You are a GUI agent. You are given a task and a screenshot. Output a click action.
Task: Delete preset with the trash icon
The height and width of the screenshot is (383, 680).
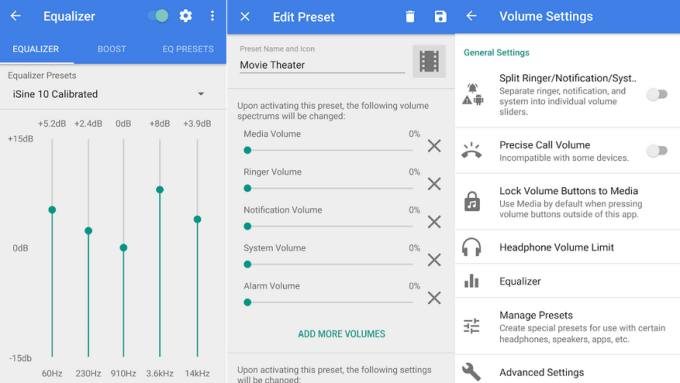coord(410,16)
